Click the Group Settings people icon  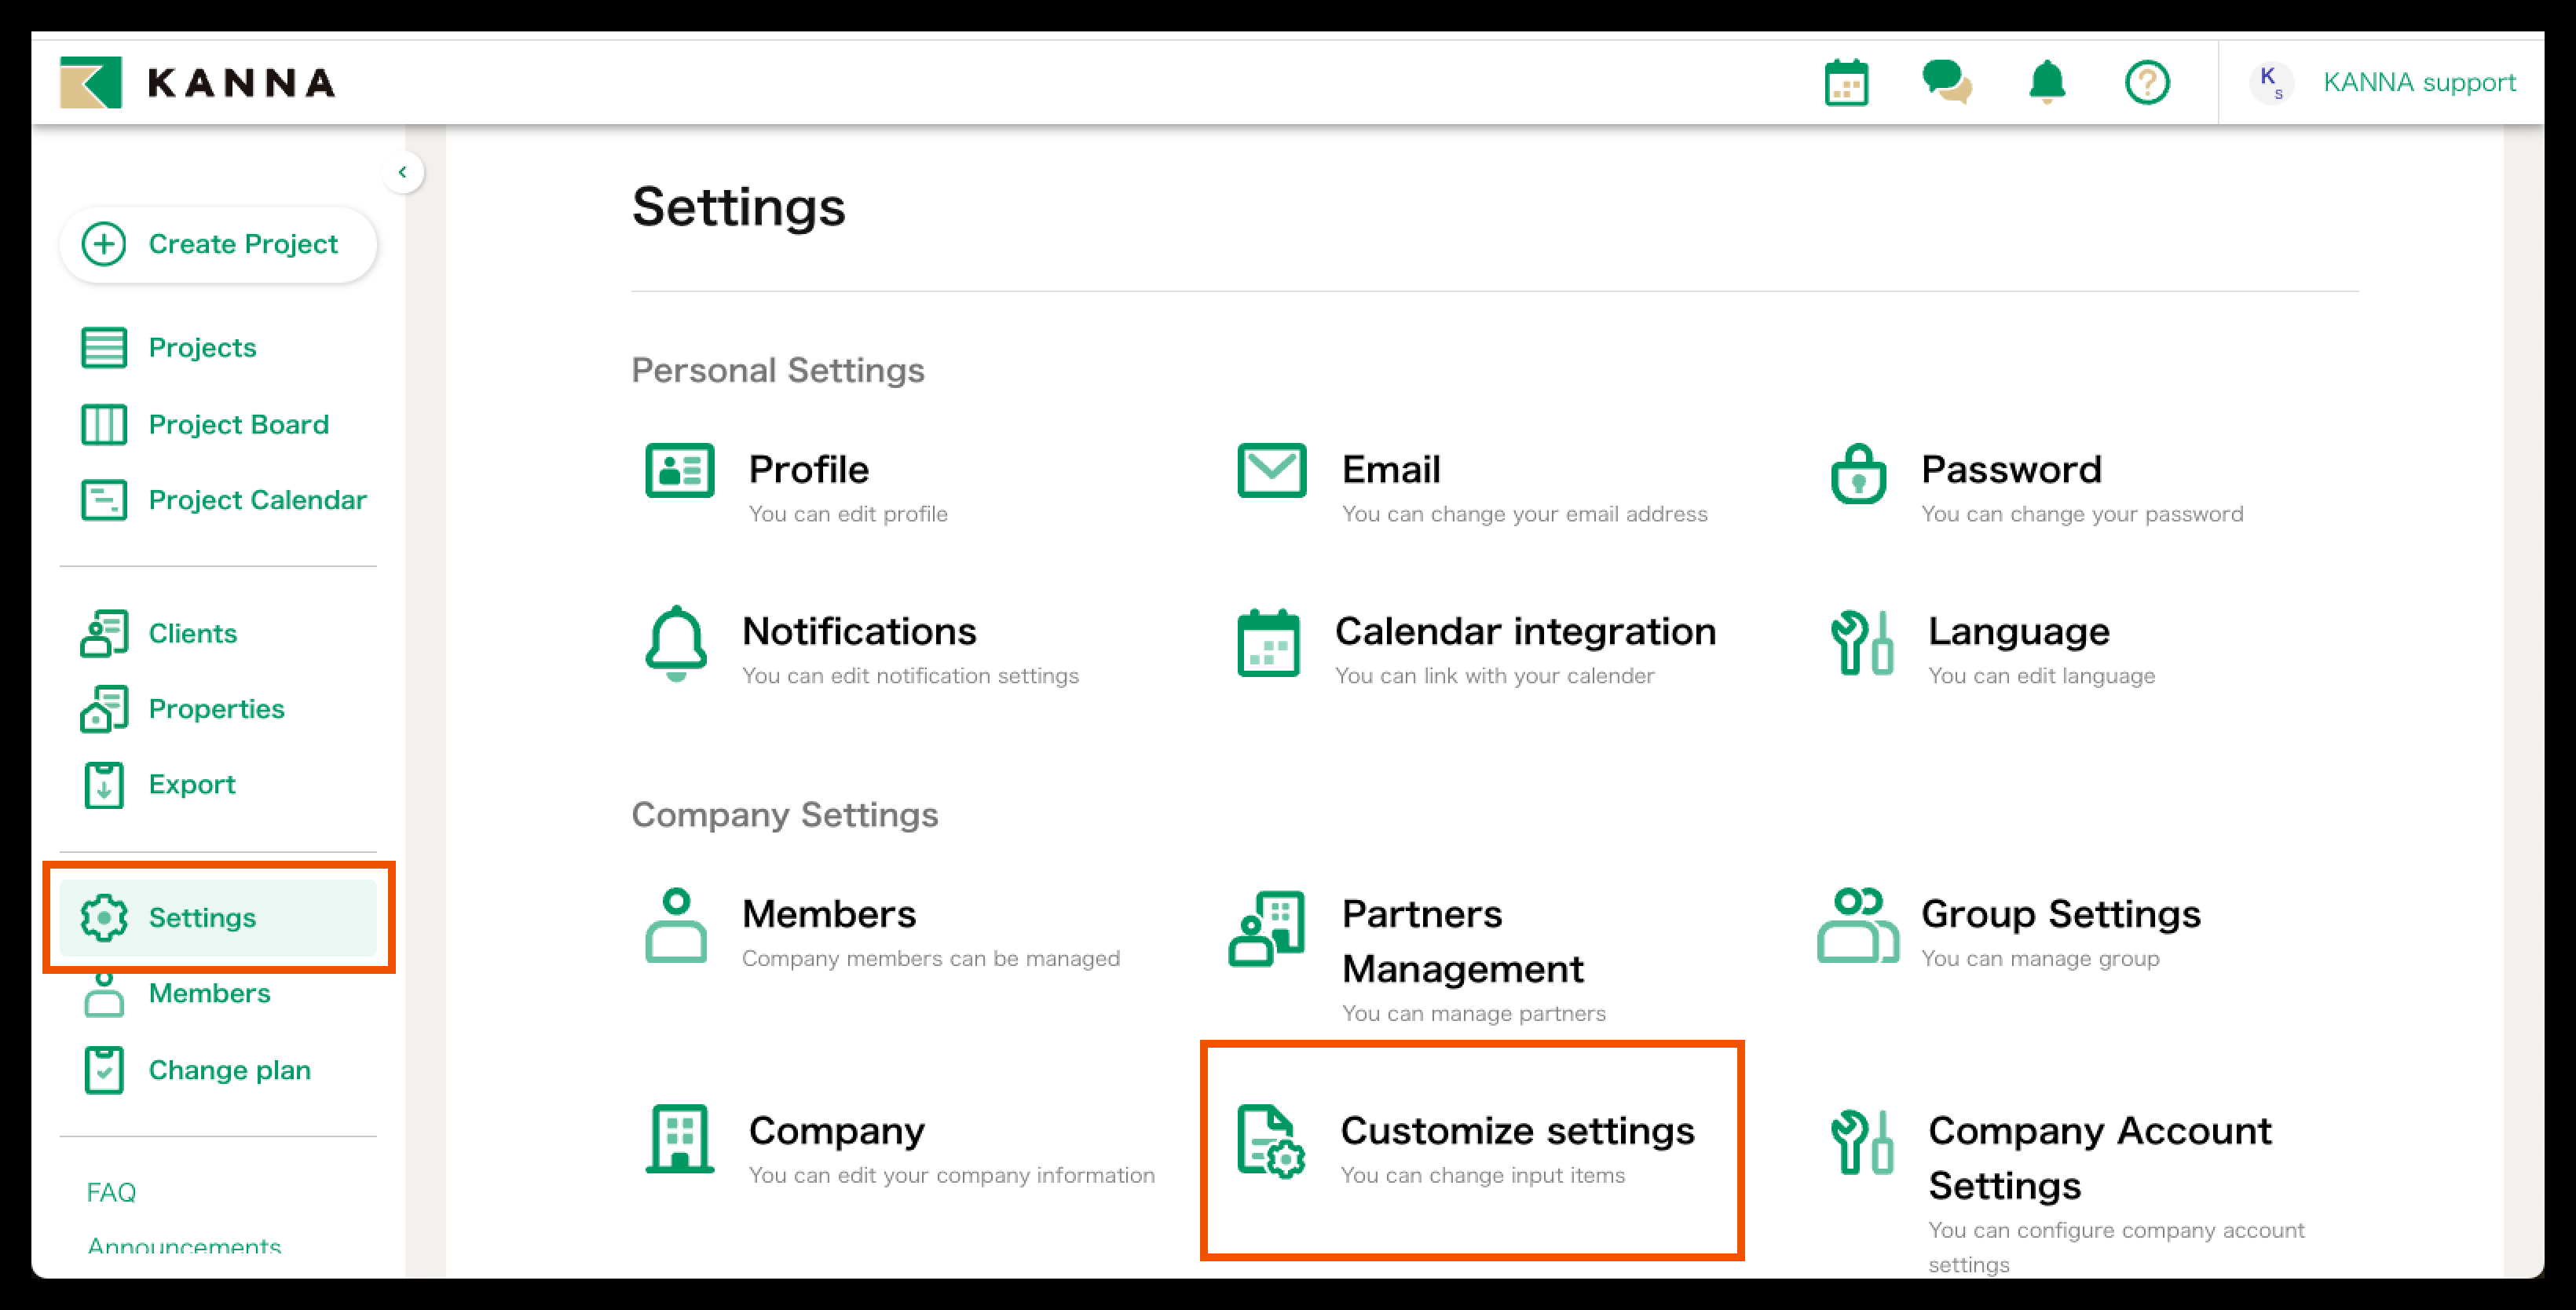1857,926
